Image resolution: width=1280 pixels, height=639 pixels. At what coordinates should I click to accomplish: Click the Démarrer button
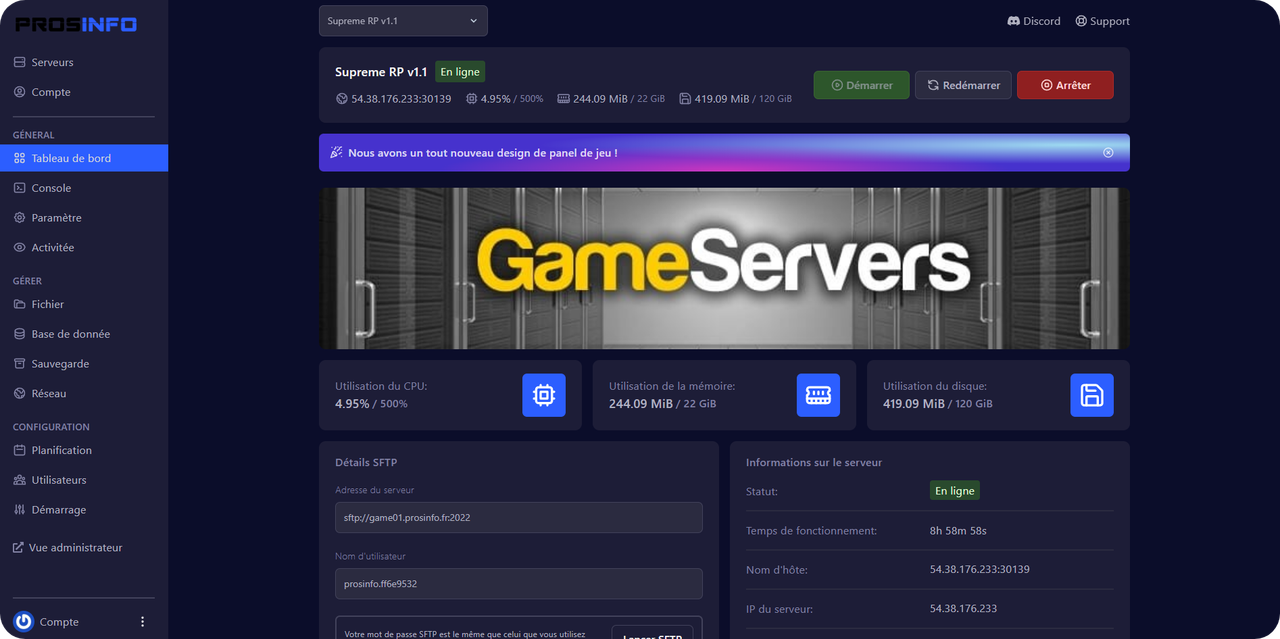click(861, 85)
